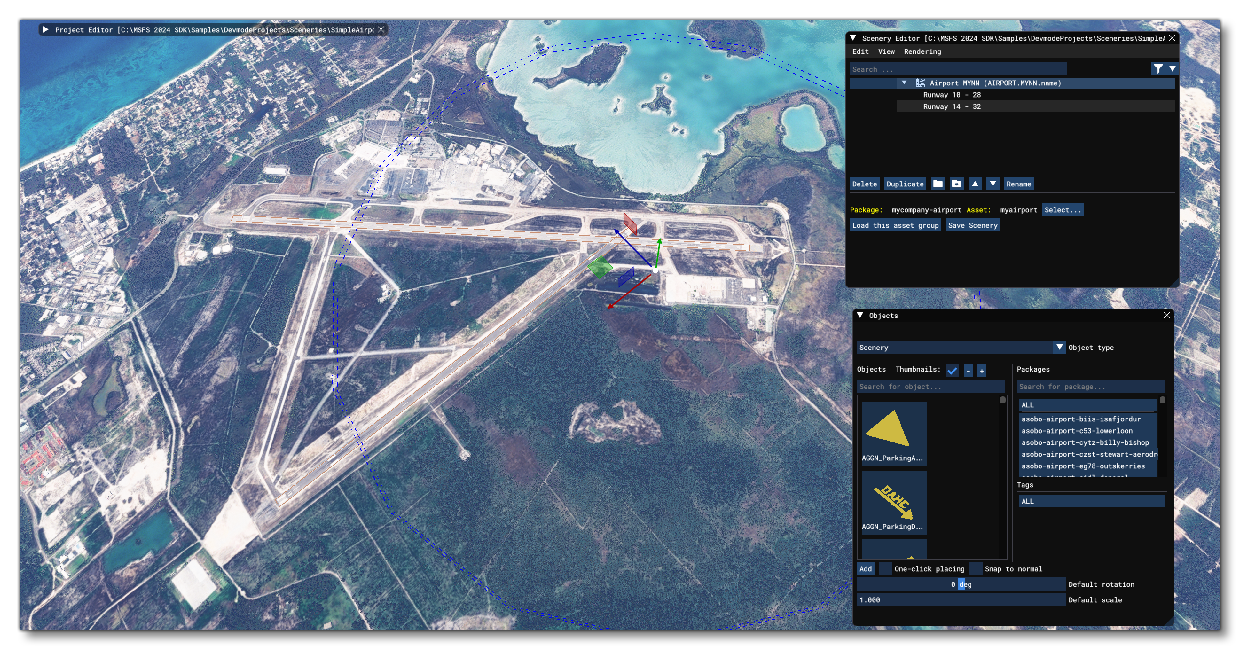This screenshot has height=650, width=1240.
Task: Open the Rendering menu
Action: tap(922, 52)
